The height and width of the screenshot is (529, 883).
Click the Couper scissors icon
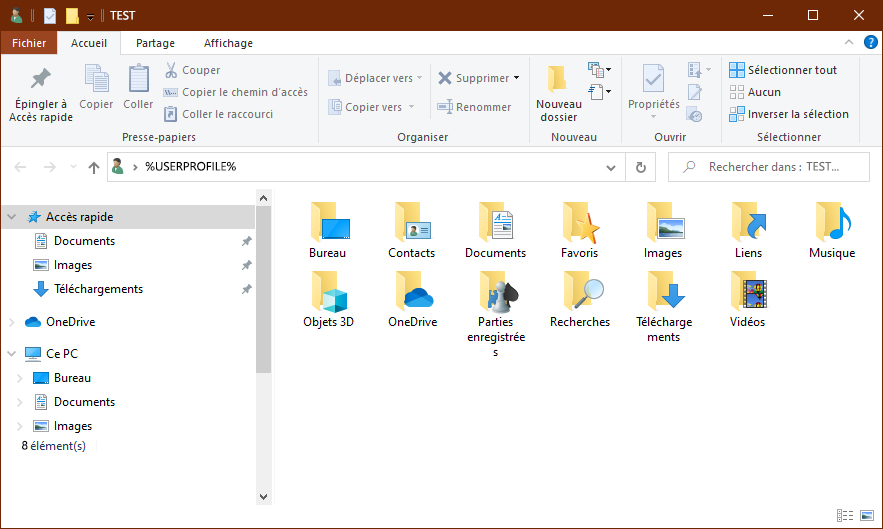(171, 70)
